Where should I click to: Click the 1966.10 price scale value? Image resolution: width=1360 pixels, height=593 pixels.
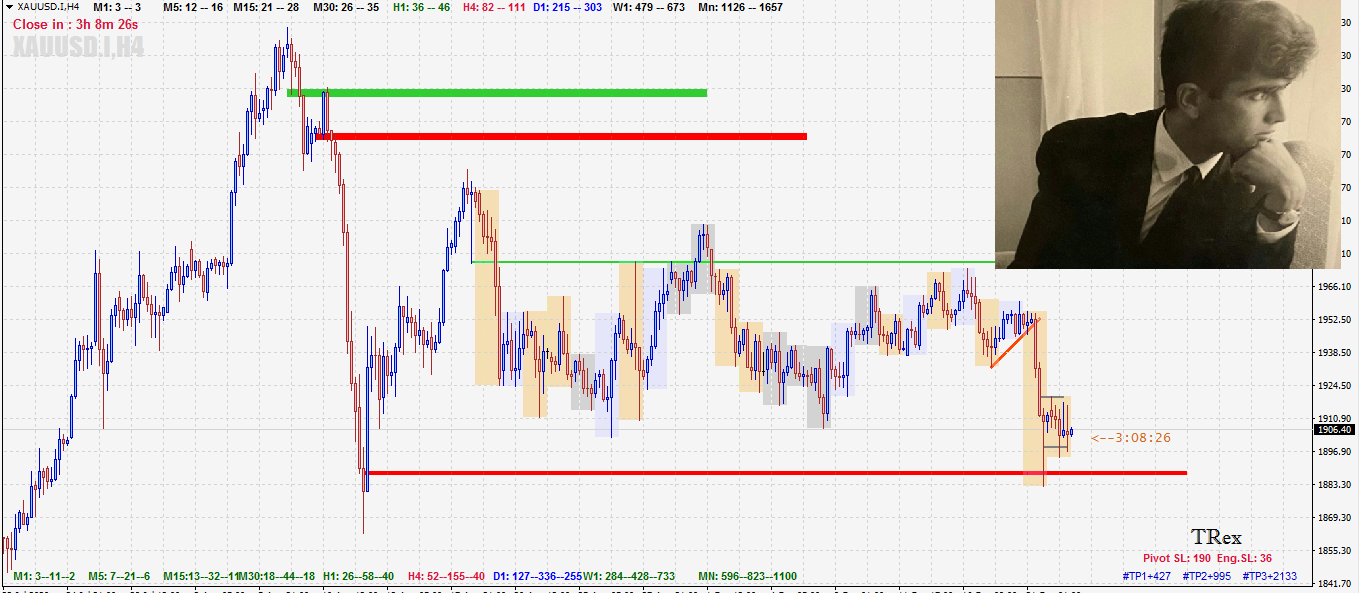click(1335, 287)
